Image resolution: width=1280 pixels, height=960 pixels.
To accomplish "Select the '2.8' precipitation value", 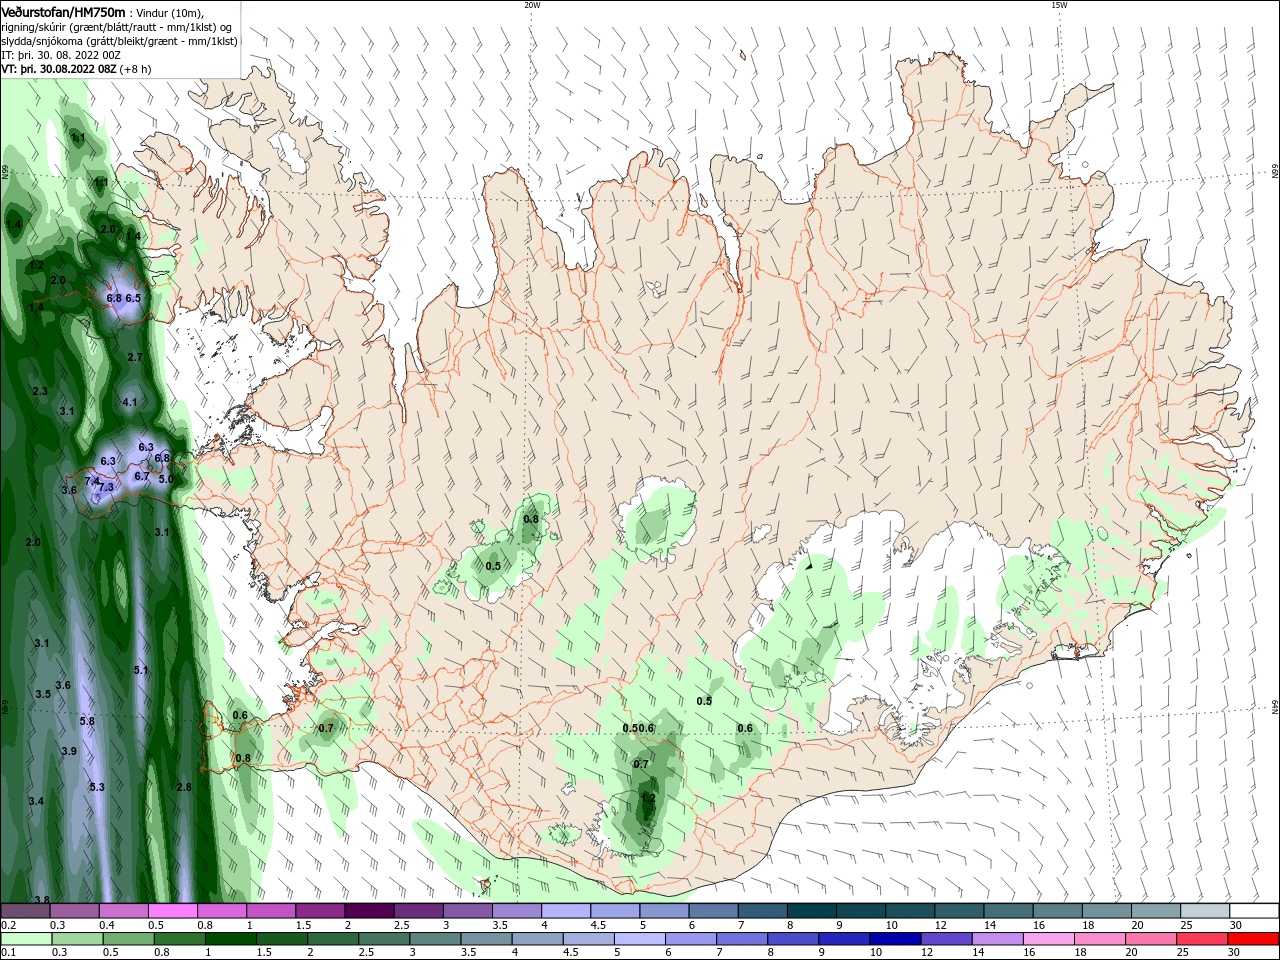I will click(183, 788).
